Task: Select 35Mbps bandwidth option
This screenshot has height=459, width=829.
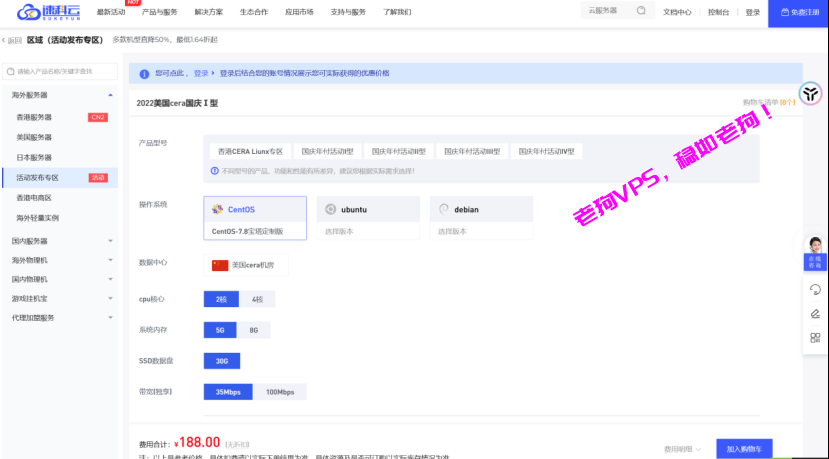Action: tap(228, 392)
